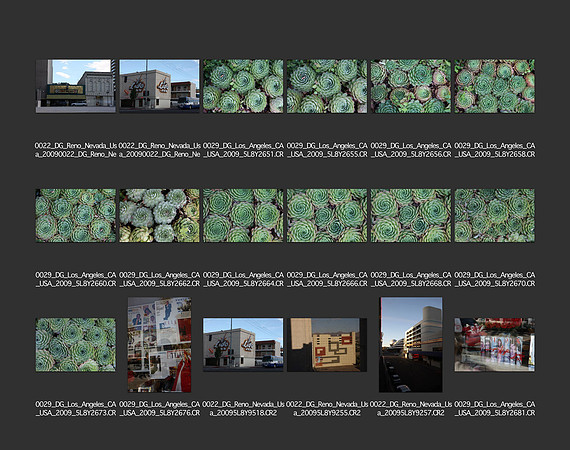Open the geometric wall mural photo 5L8Y9255

point(327,345)
